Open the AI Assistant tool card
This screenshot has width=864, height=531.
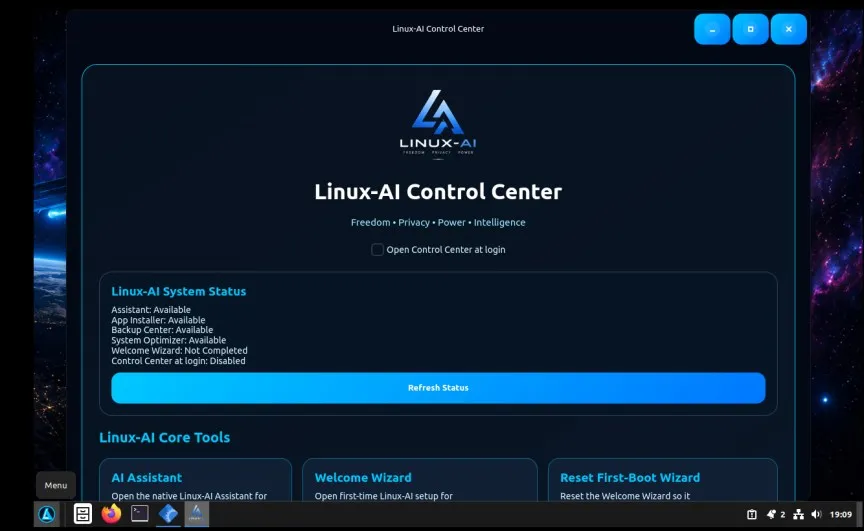[195, 480]
